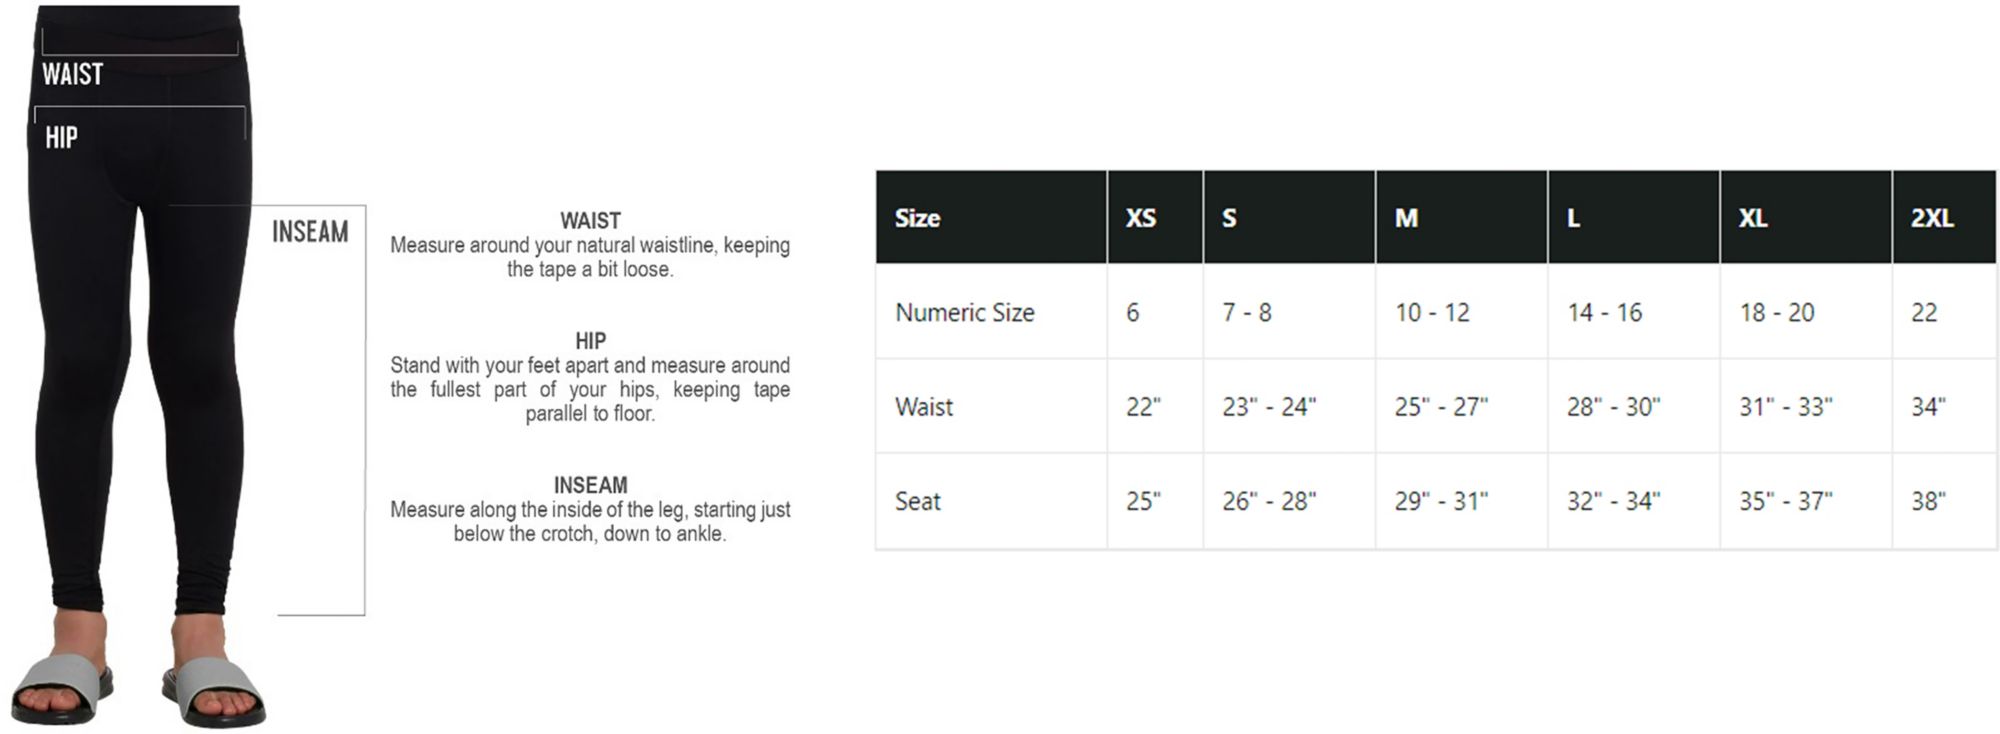Select the Numeric Size row label
Image resolution: width=2000 pixels, height=734 pixels.
tap(964, 312)
